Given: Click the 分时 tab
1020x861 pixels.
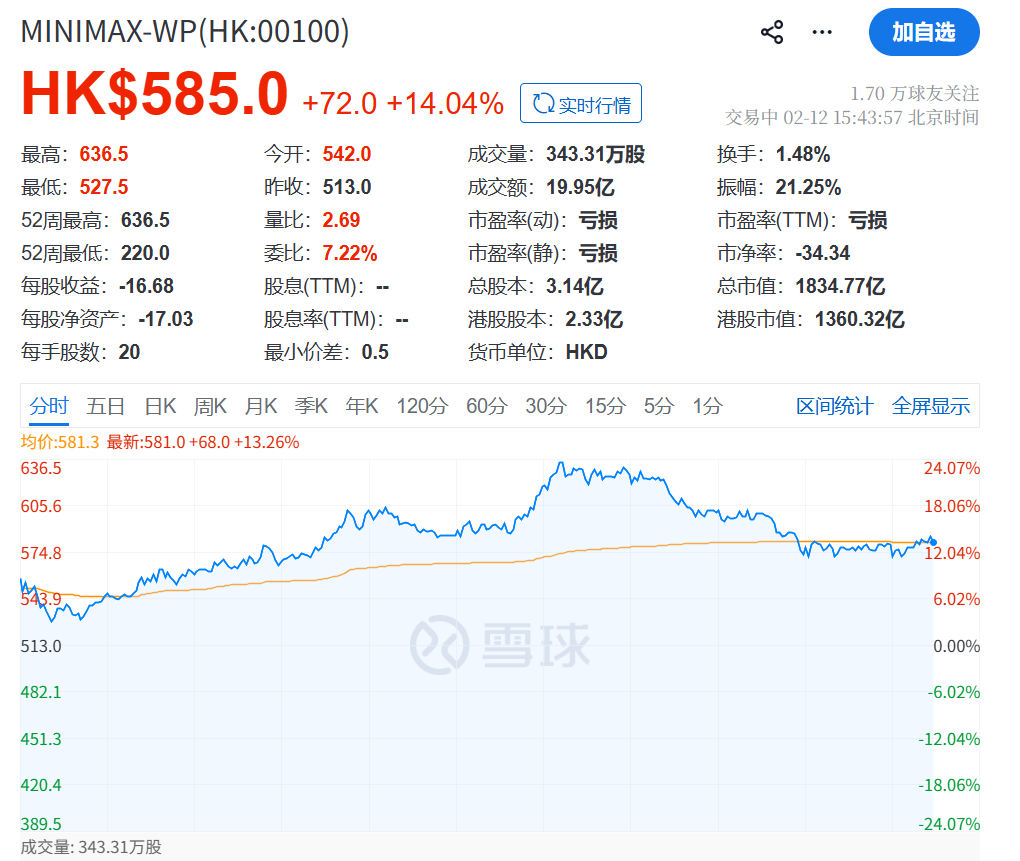Looking at the screenshot, I should (48, 406).
